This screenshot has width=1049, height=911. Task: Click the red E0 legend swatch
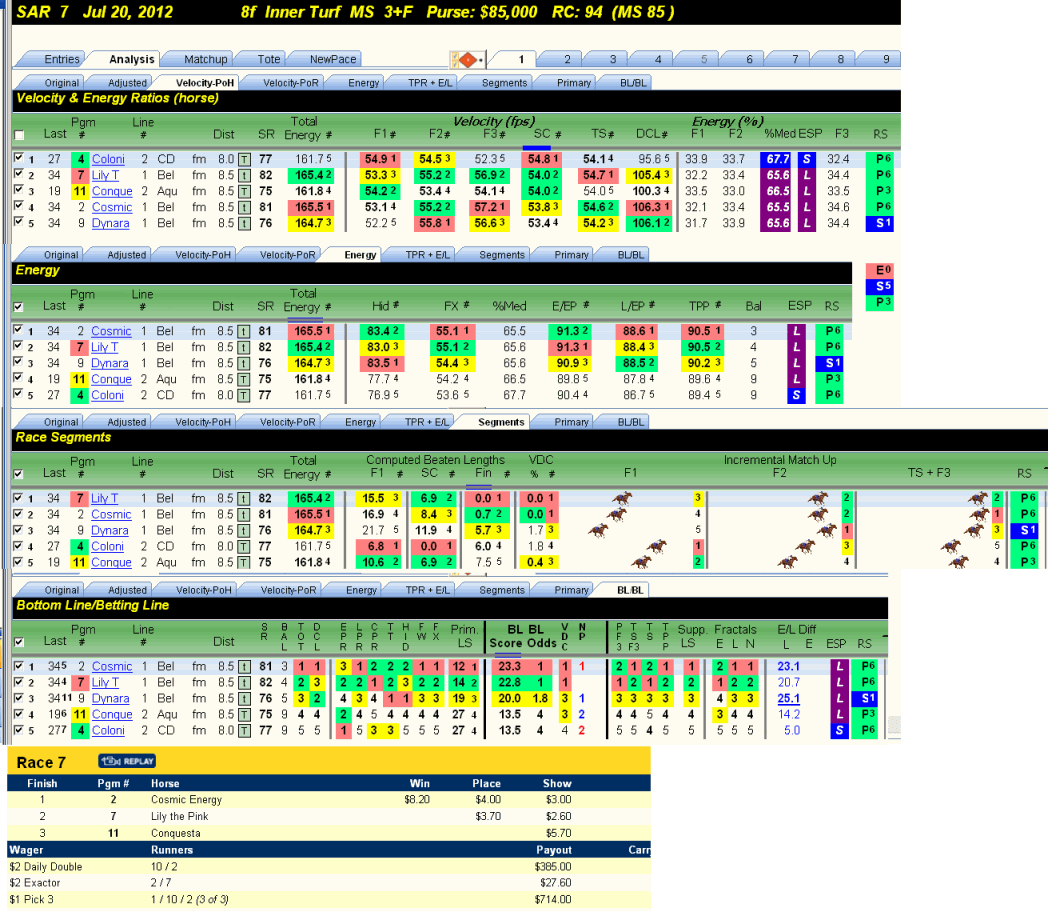[x=879, y=270]
